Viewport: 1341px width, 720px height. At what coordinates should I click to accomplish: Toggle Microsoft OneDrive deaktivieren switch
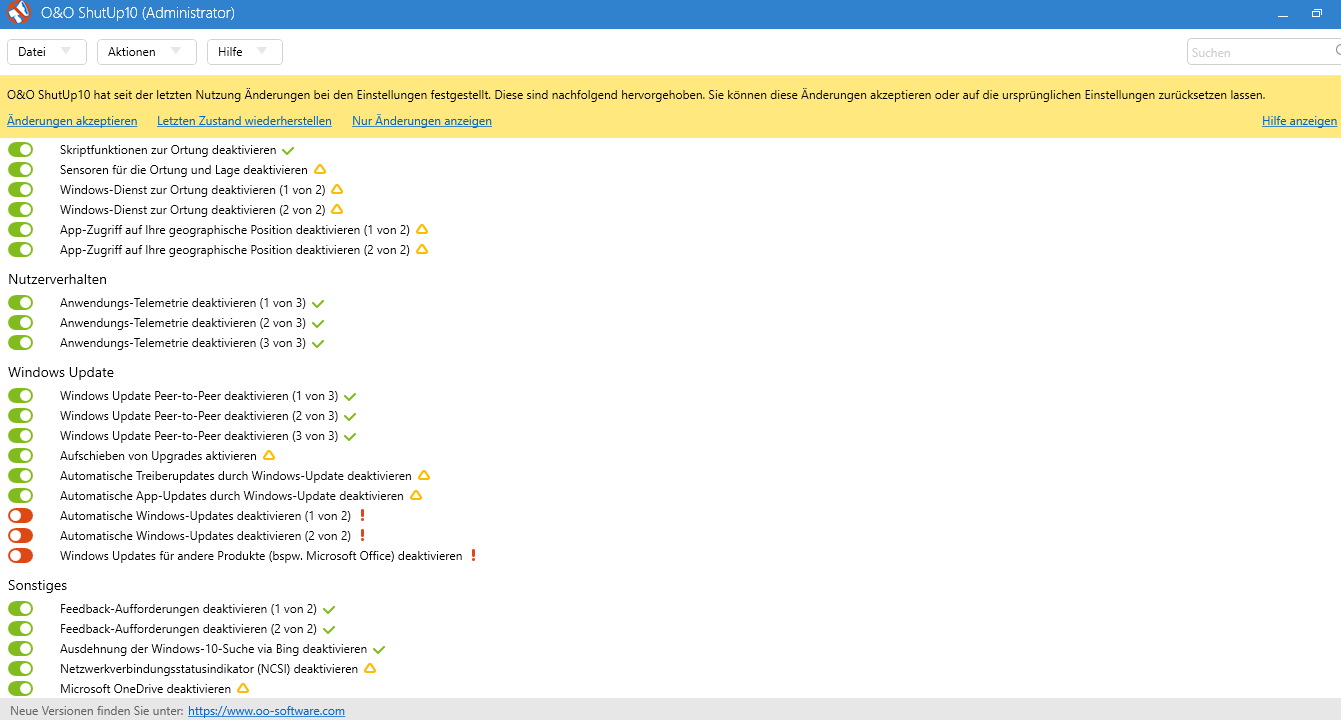pyautogui.click(x=21, y=688)
